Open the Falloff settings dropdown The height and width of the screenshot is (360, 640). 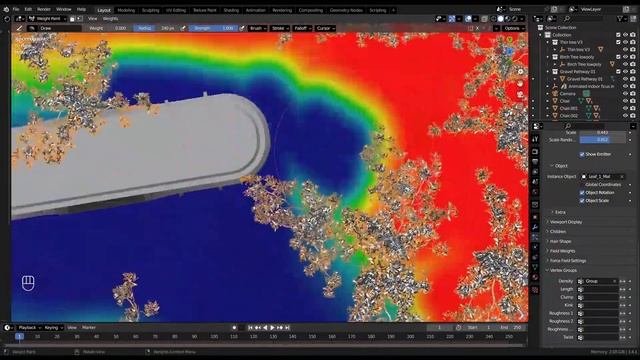click(x=302, y=28)
